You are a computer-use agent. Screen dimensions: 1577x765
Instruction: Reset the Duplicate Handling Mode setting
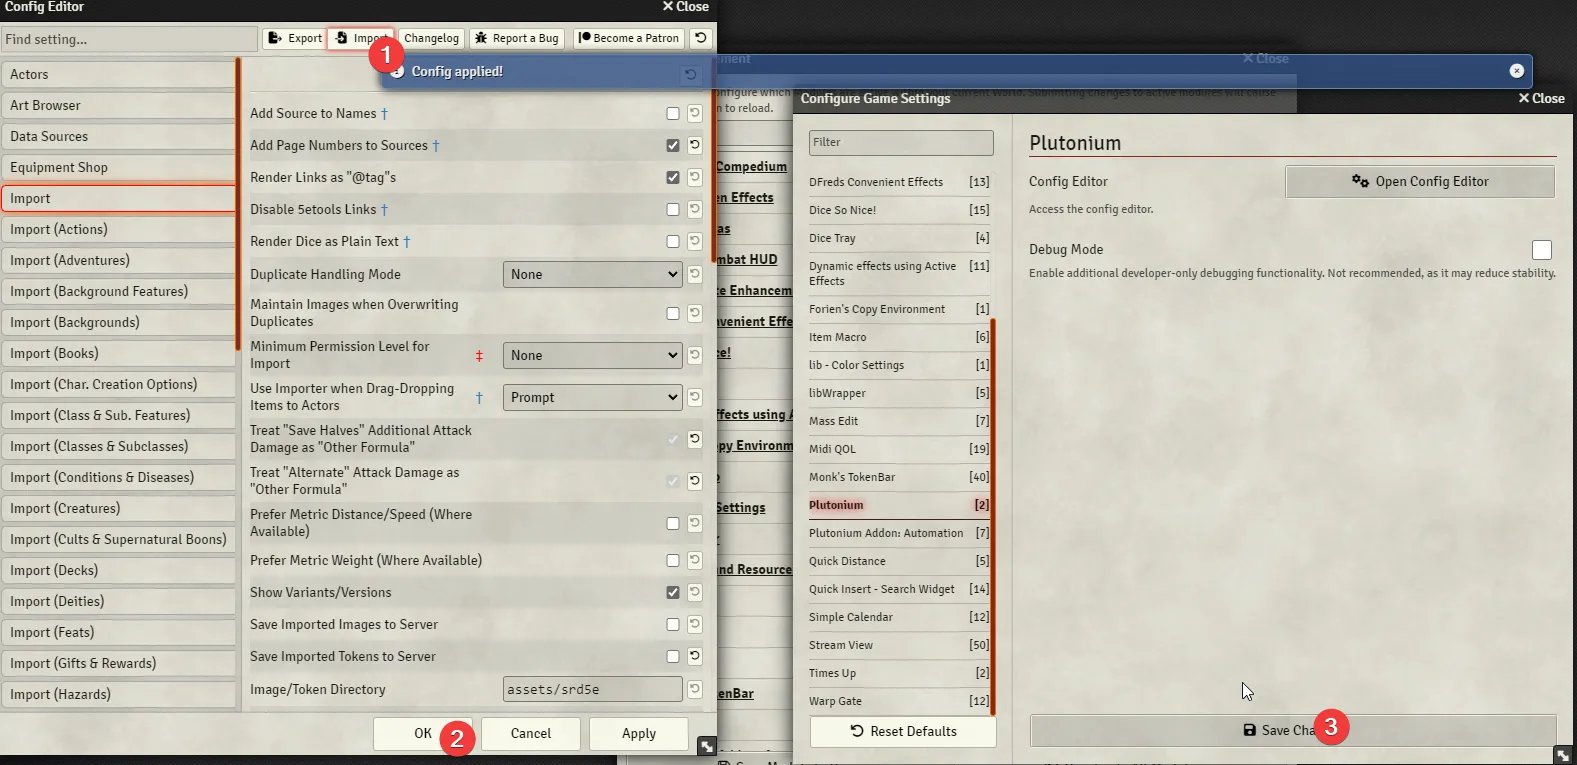[695, 274]
